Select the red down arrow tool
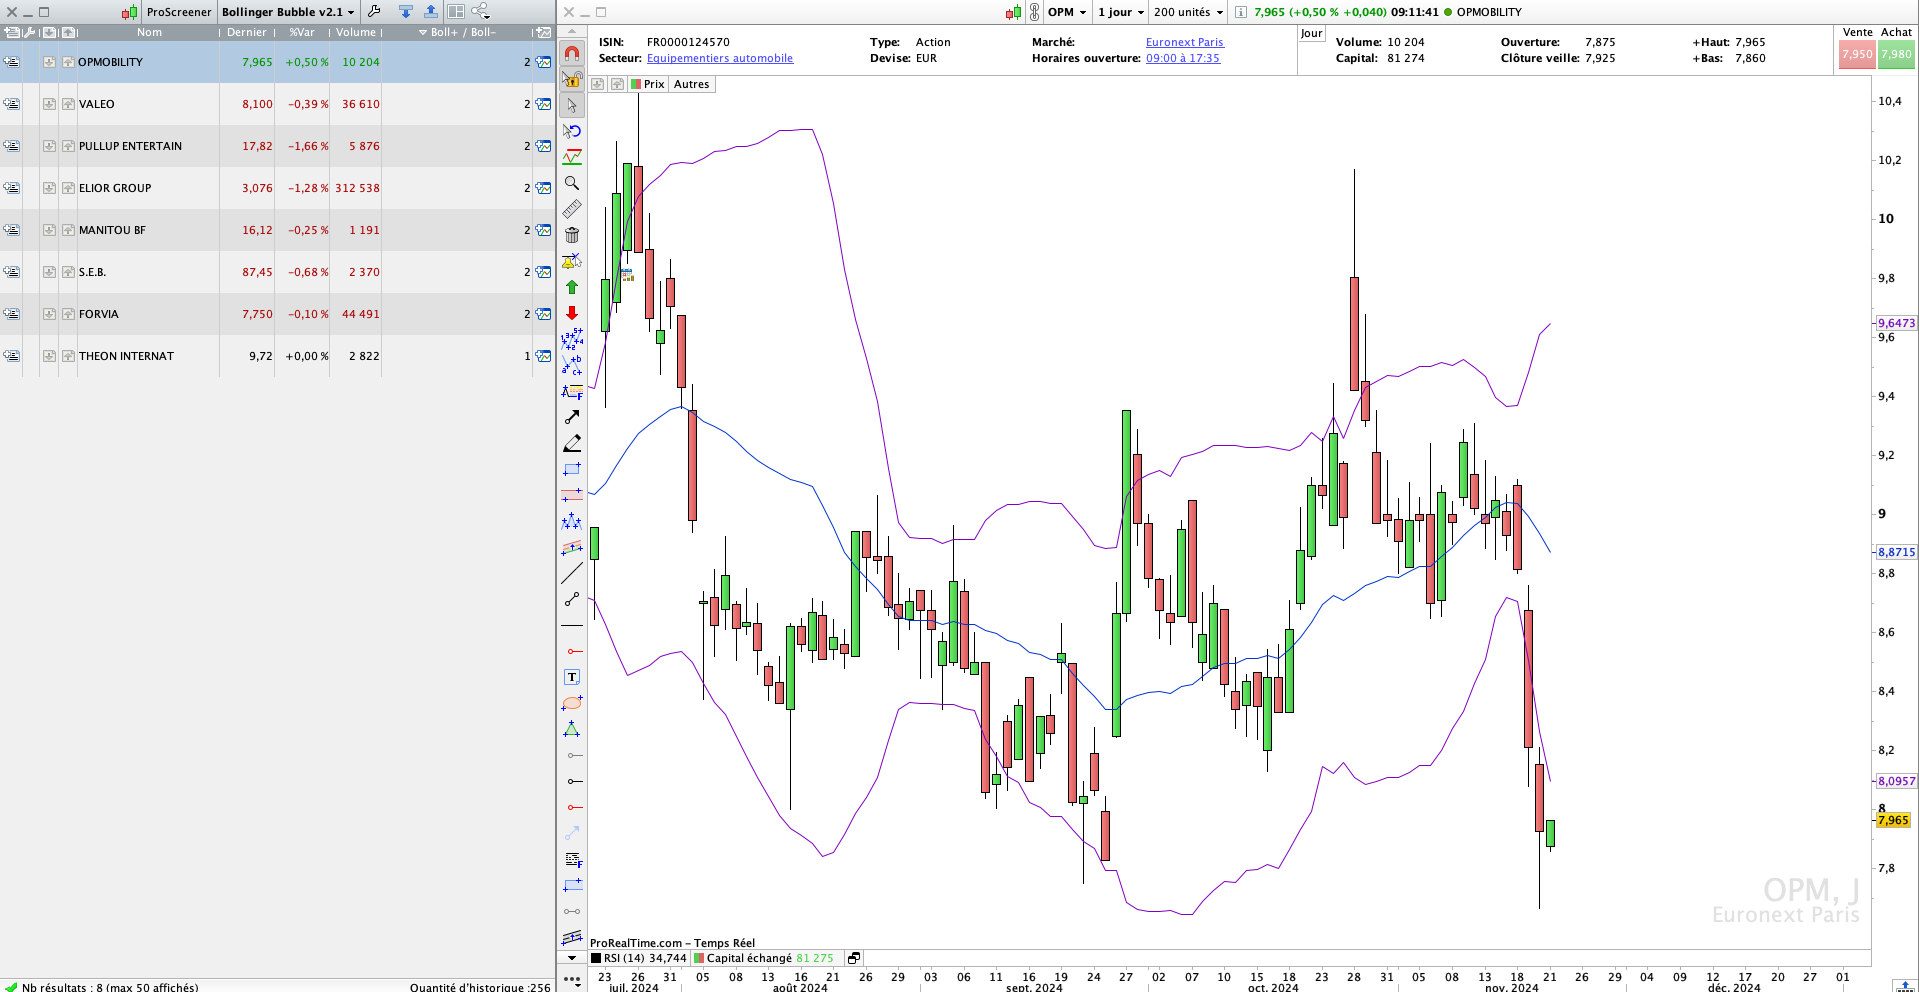Image resolution: width=1919 pixels, height=992 pixels. pyautogui.click(x=572, y=313)
